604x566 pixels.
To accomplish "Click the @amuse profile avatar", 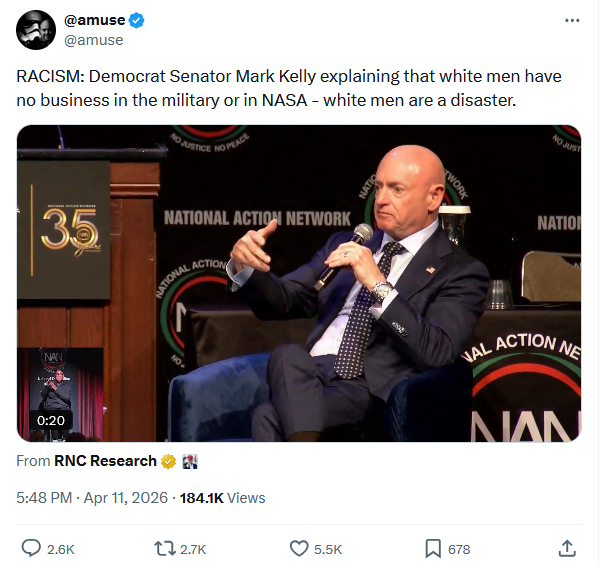I will click(x=35, y=30).
